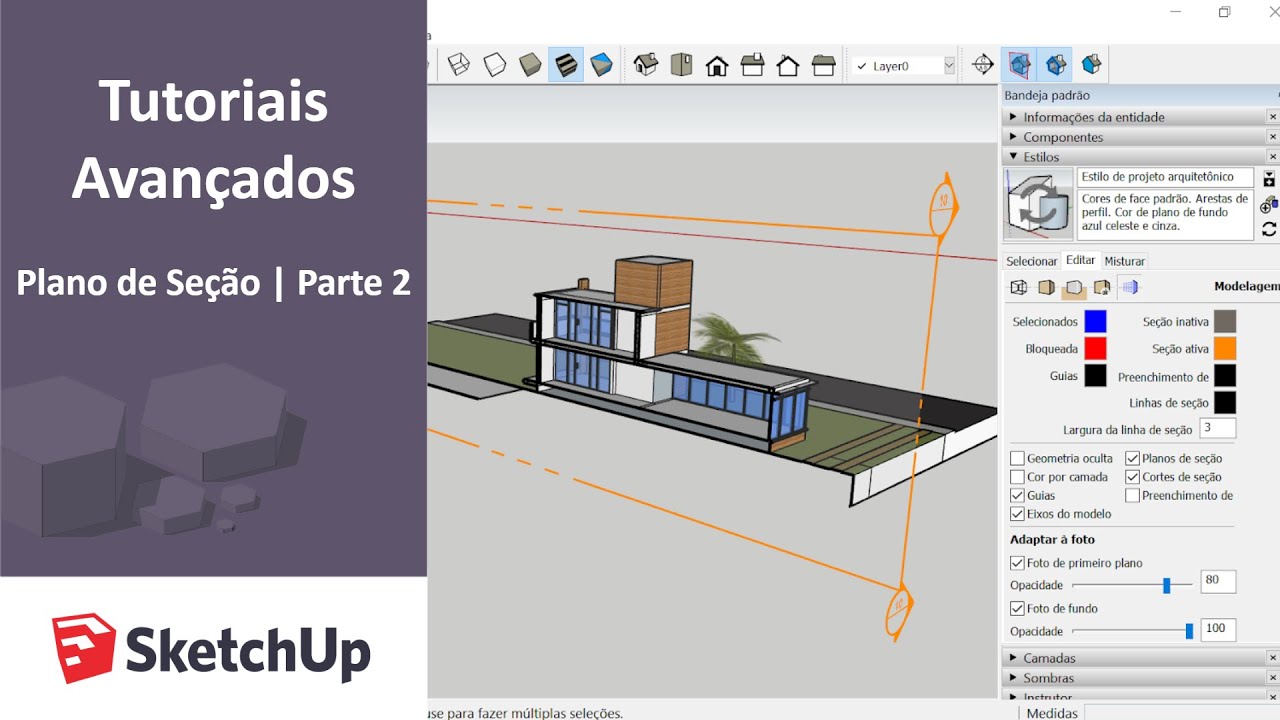Uncheck Foto de fundo checkbox
Screen dimensions: 1280x720
tap(1017, 608)
